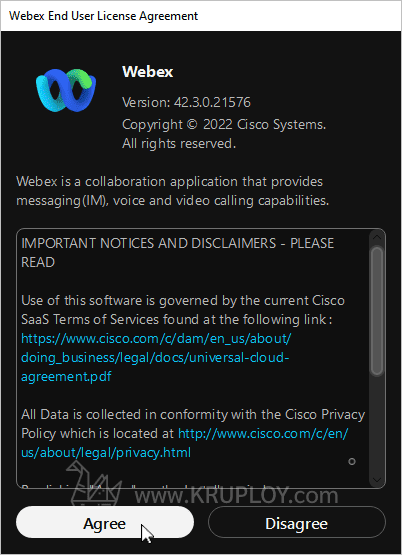Click the Version 42.3.0.21576 text

click(186, 102)
